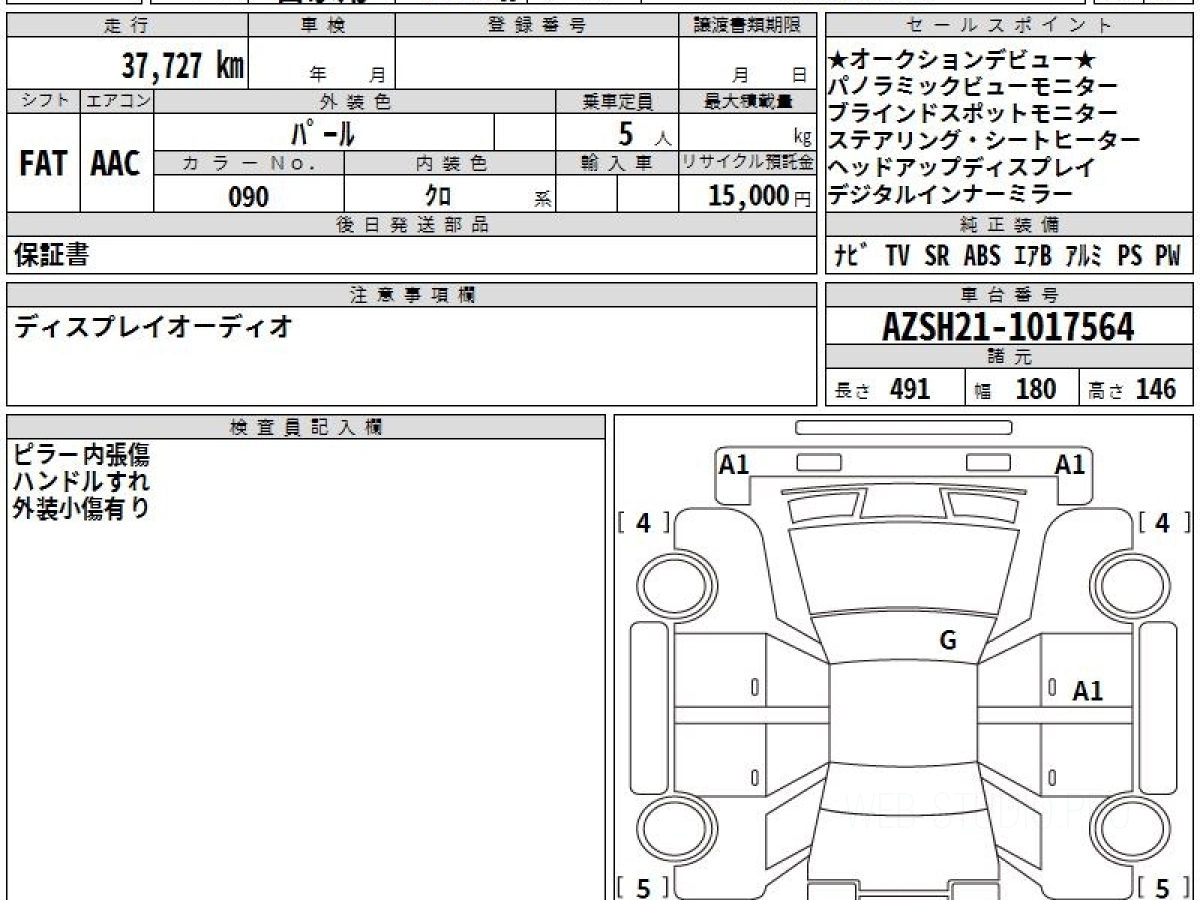Click the エアB airbag equipment code

point(1033,256)
